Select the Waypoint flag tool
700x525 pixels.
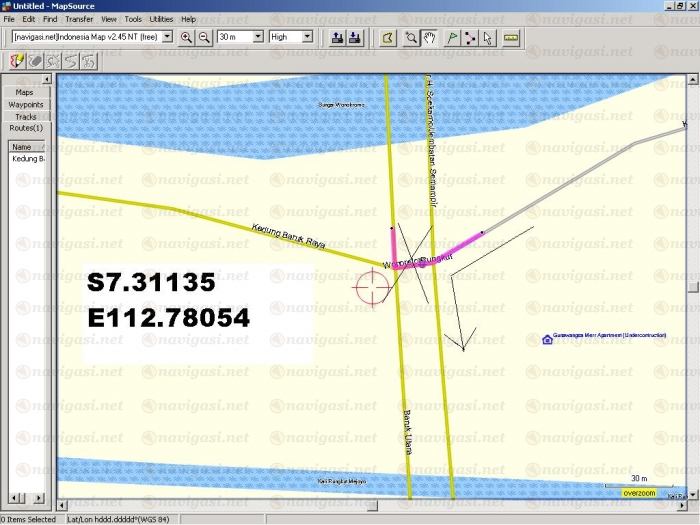click(452, 37)
